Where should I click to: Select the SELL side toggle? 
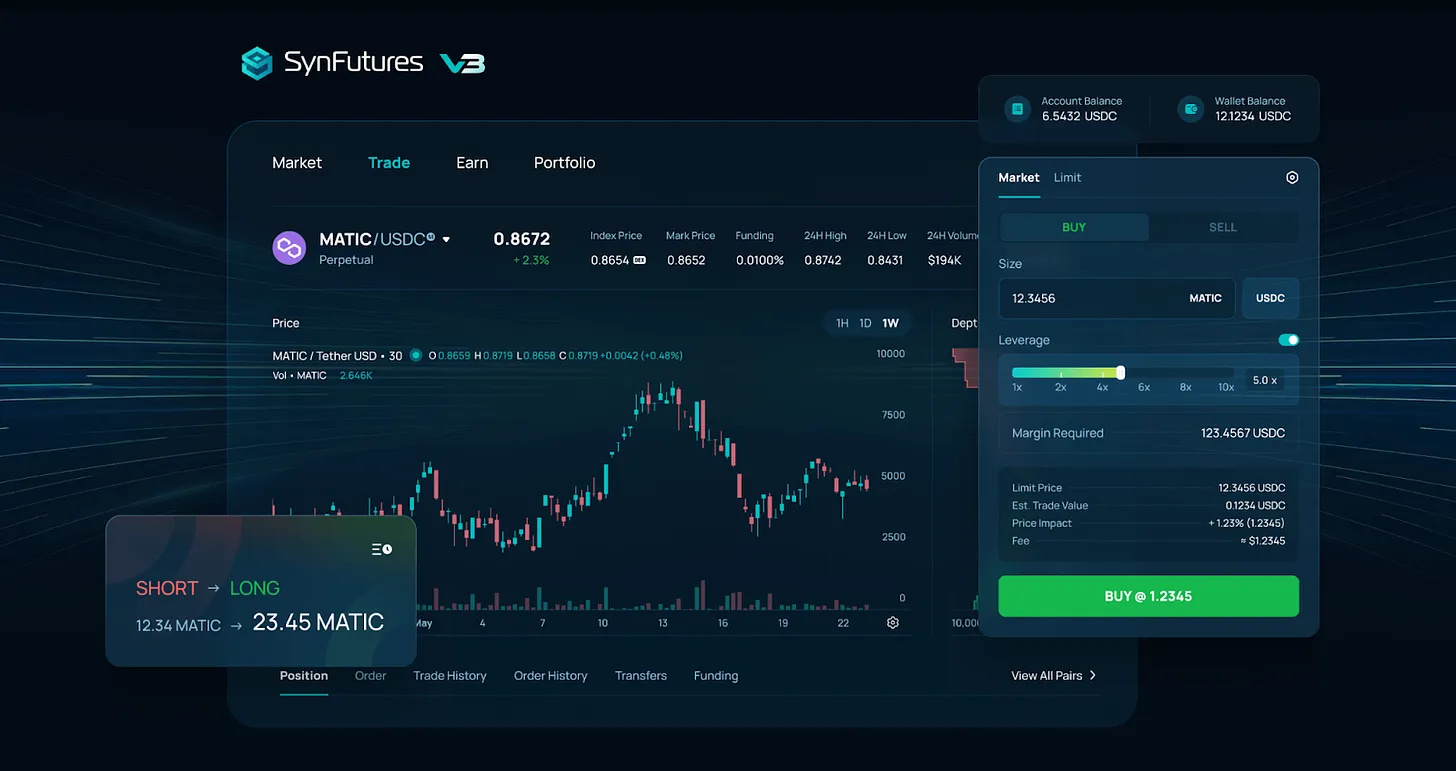[1223, 227]
